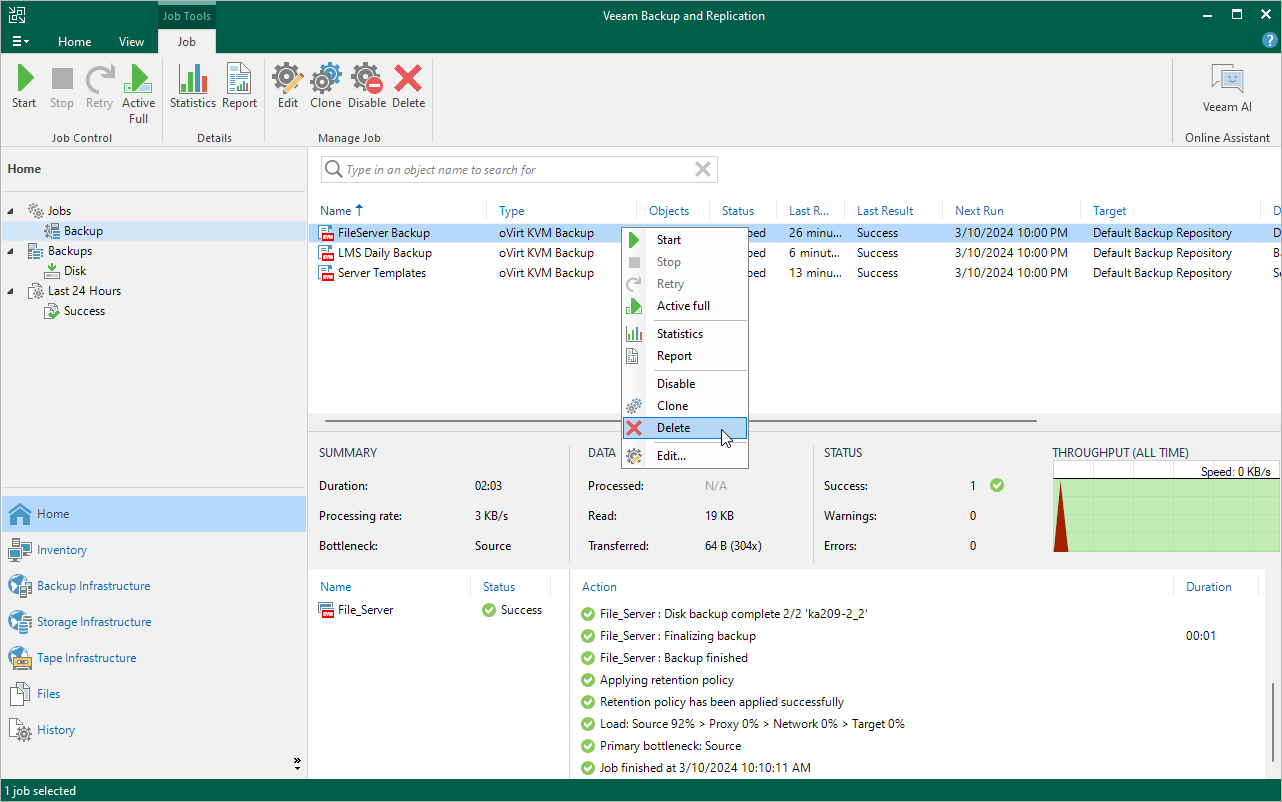This screenshot has height=802, width=1282.
Task: Collapse the Last 24 Hours tree node
Action: [x=11, y=291]
